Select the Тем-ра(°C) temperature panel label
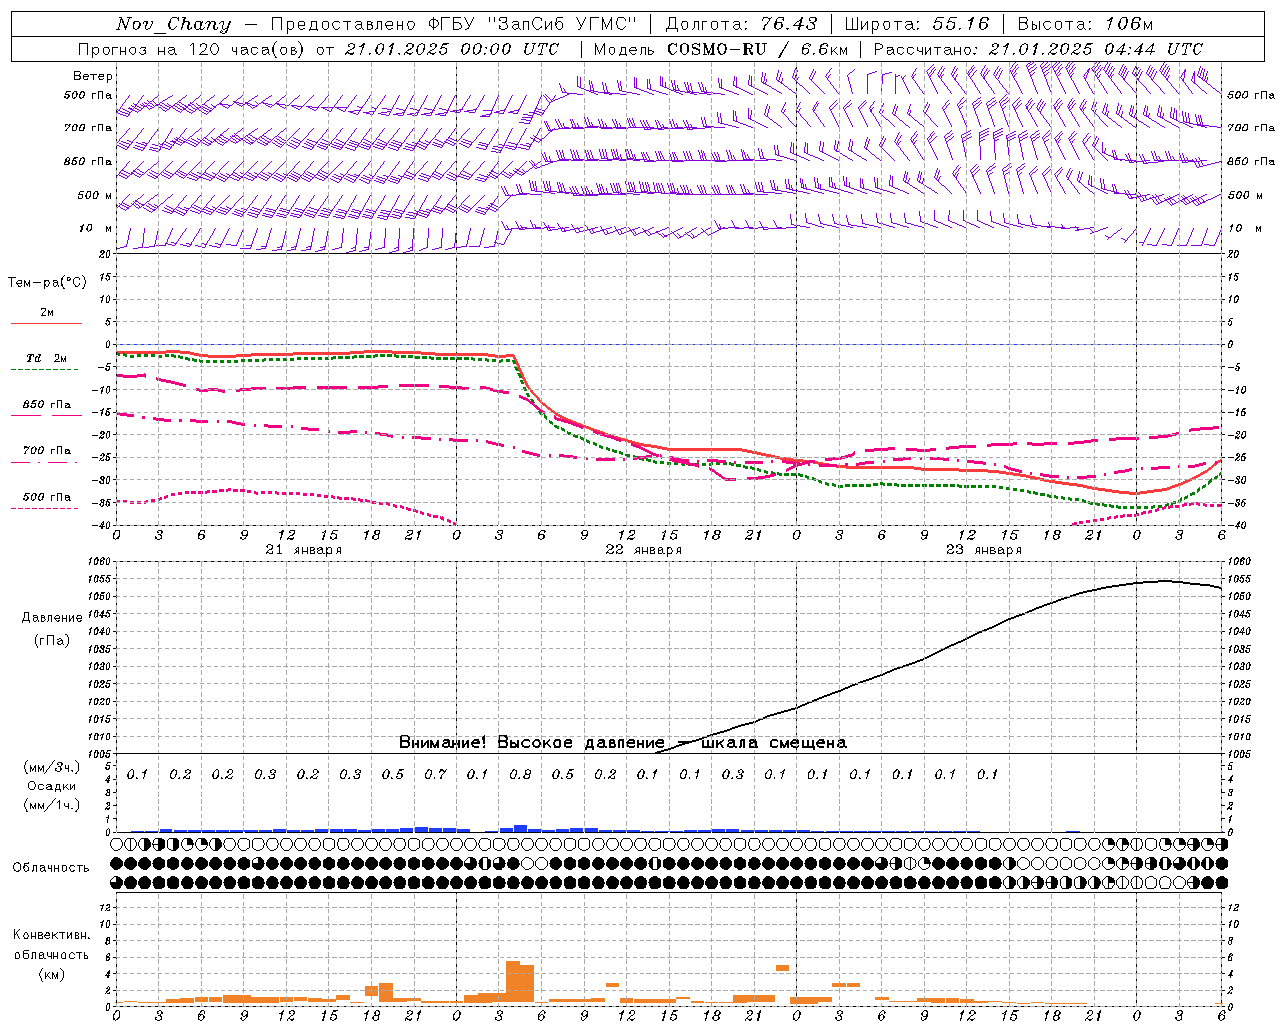This screenshot has height=1024, width=1280. (47, 283)
